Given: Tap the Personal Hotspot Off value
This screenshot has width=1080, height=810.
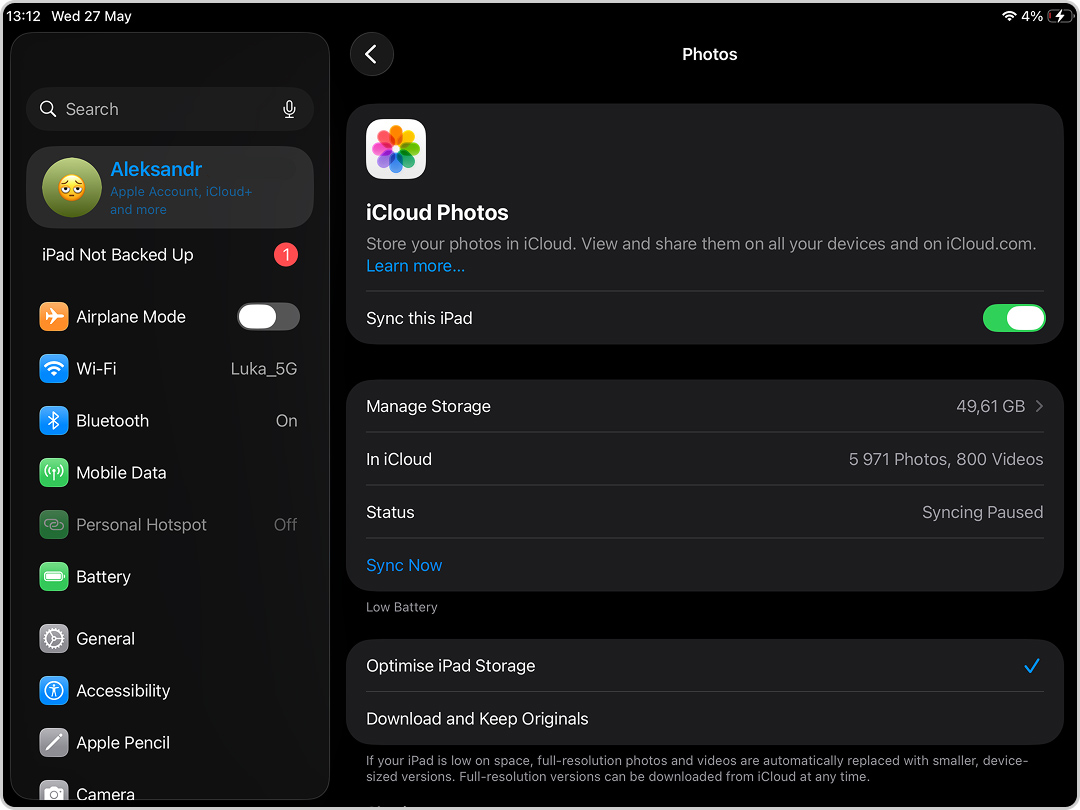Looking at the screenshot, I should pos(286,525).
